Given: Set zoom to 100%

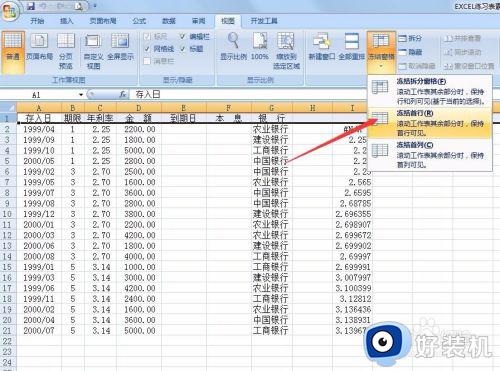Looking at the screenshot, I should pos(260,47).
